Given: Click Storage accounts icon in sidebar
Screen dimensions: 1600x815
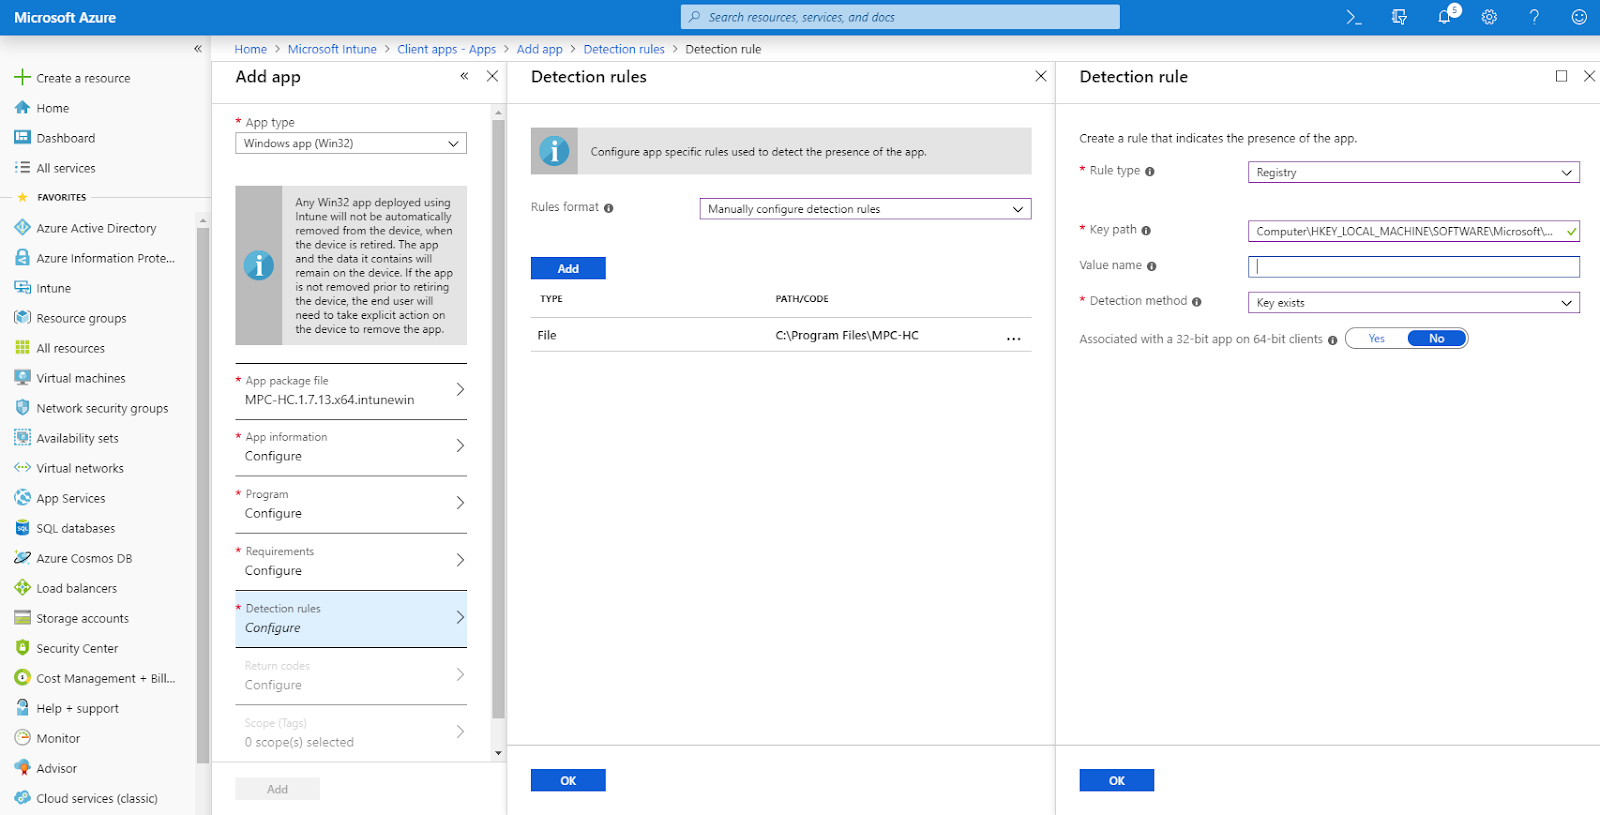Looking at the screenshot, I should [x=22, y=618].
